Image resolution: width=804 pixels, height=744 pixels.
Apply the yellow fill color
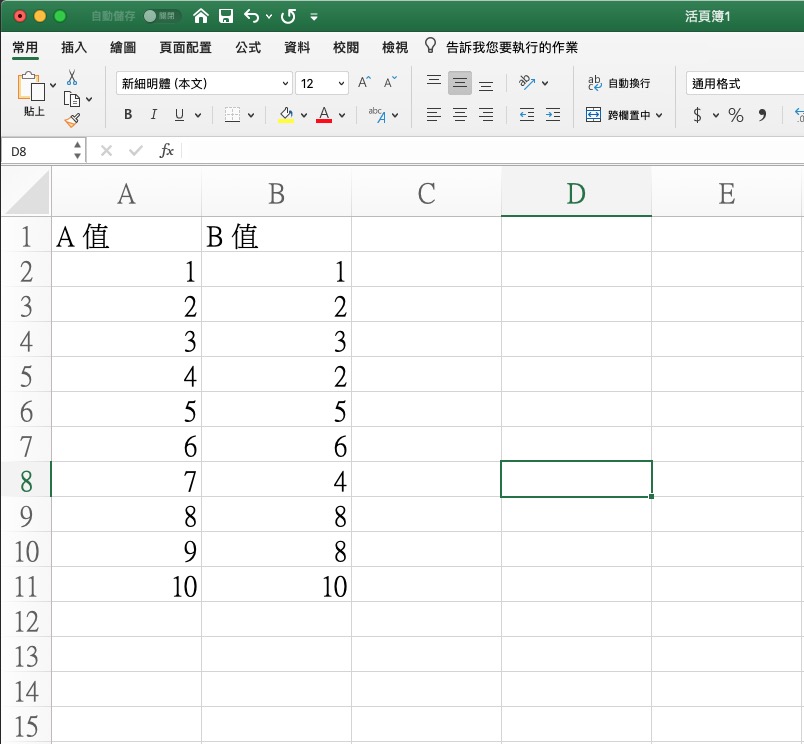click(x=286, y=115)
